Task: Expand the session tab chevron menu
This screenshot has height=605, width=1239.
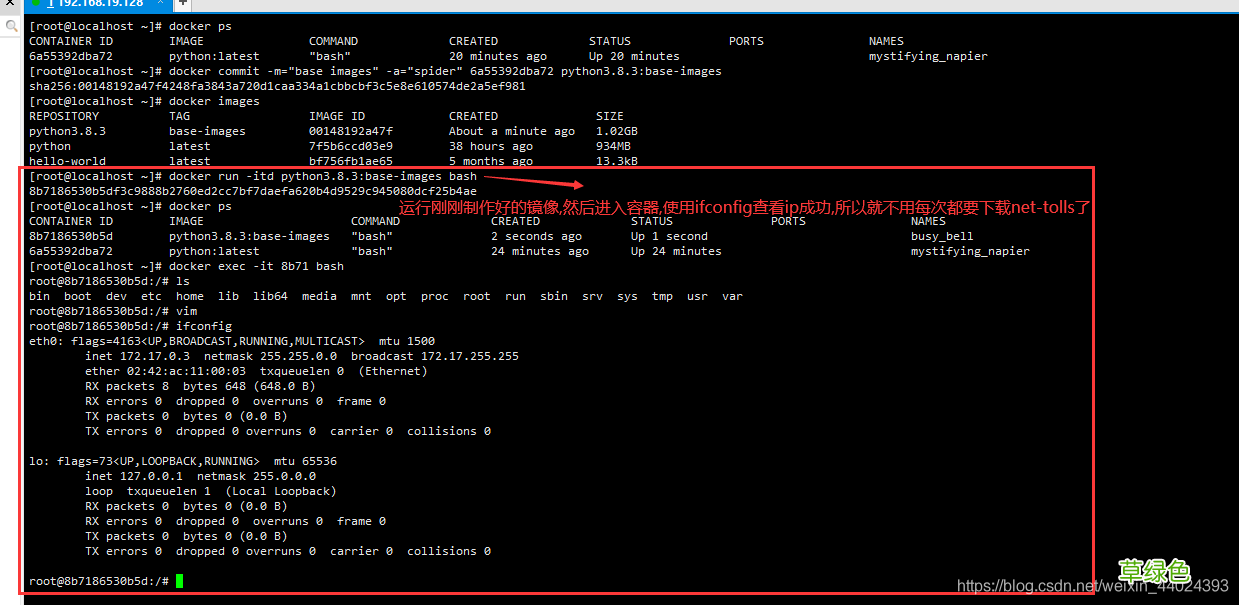Action: 160,5
